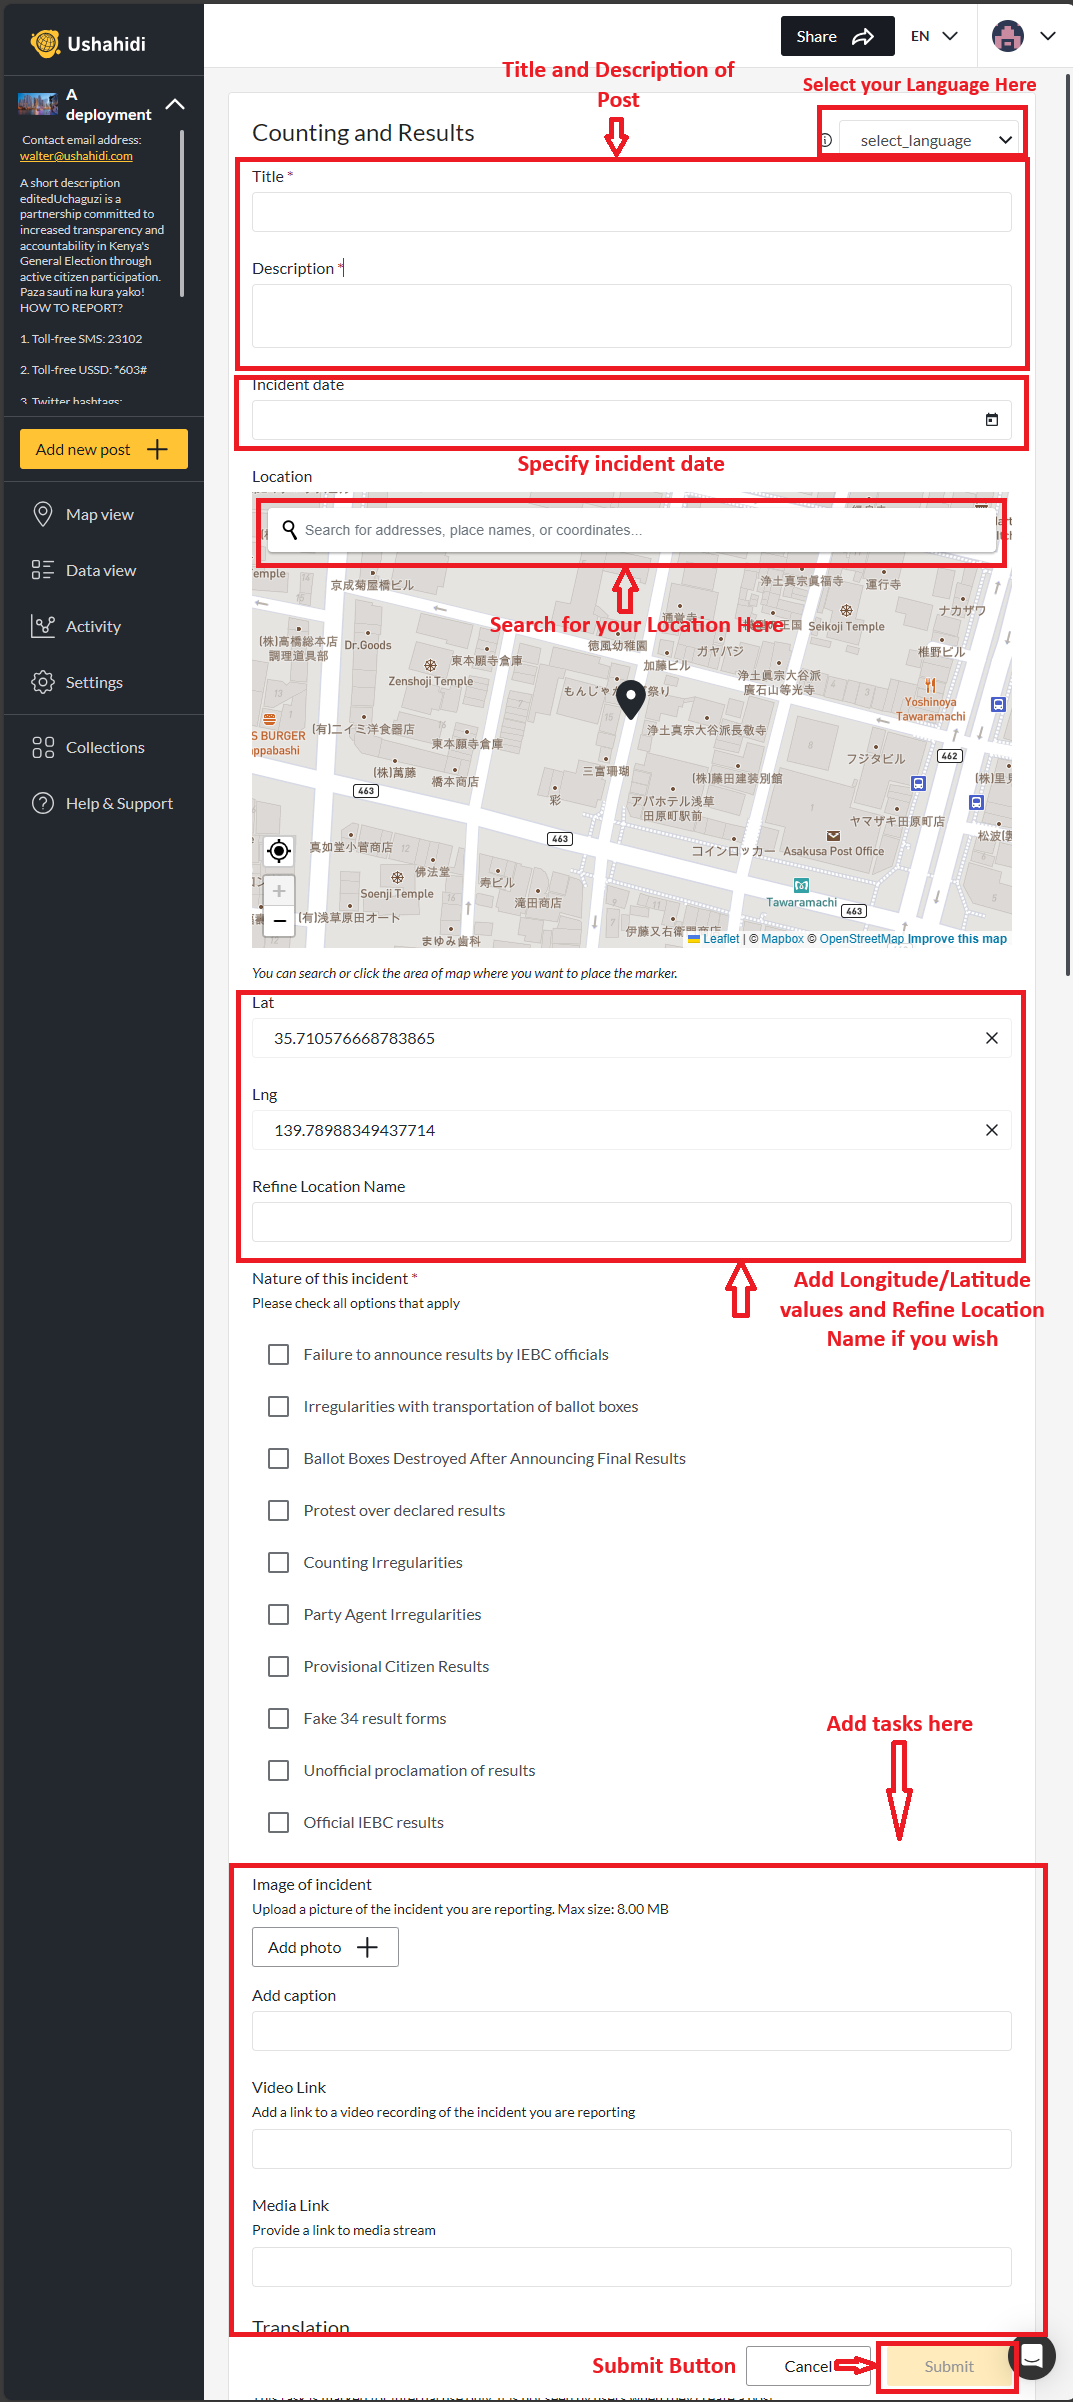Click the map search magnifier icon
The height and width of the screenshot is (2402, 1073).
289,529
